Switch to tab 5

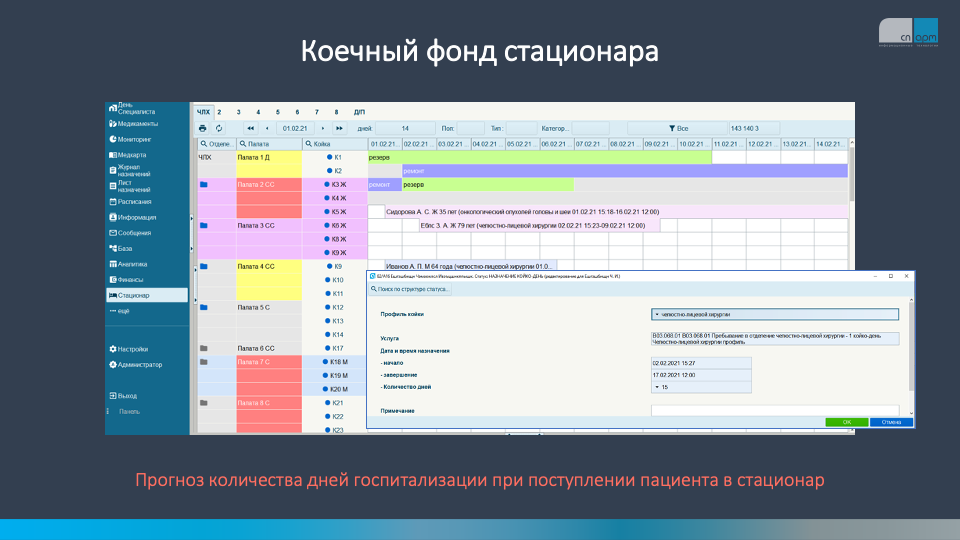point(278,112)
